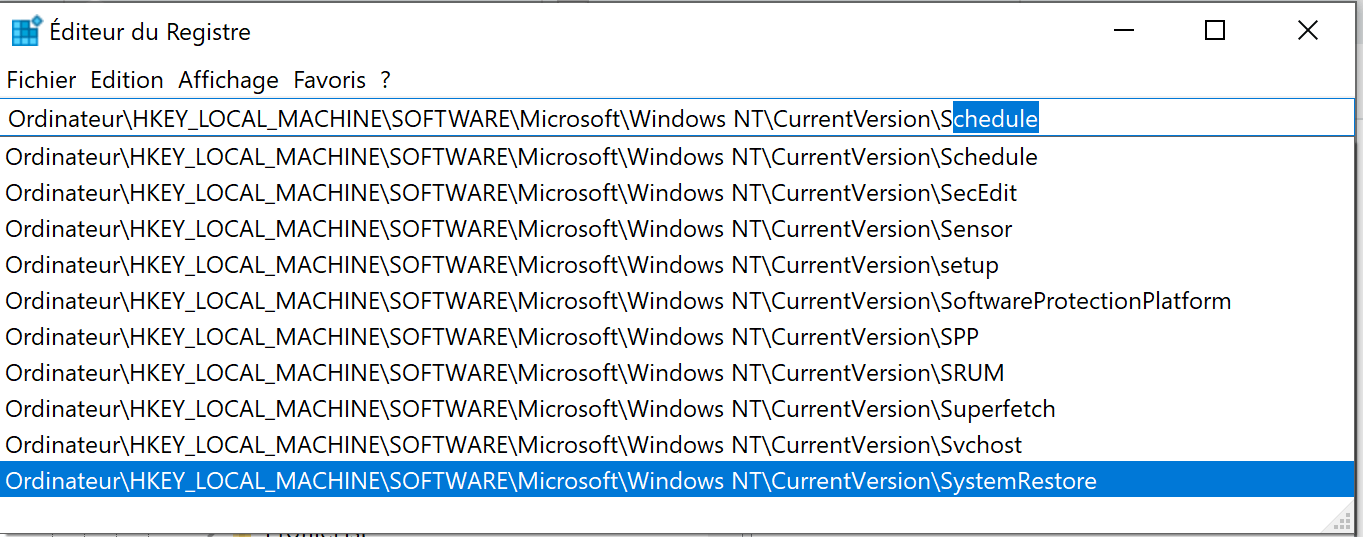Open the ? help menu
1363x537 pixels.
[x=386, y=80]
